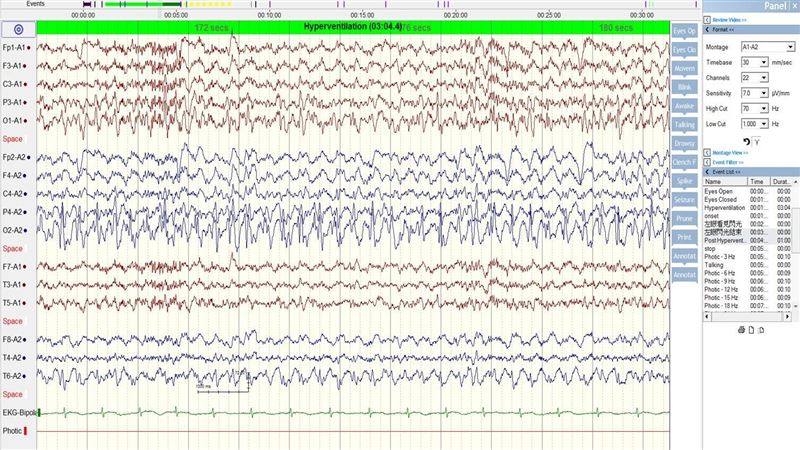Click the Print marker button
Viewport: 800px width, 450px height.
click(684, 237)
